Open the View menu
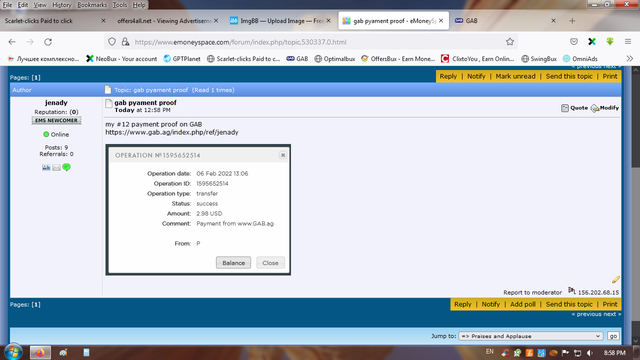The width and height of the screenshot is (640, 360). pyautogui.click(x=40, y=5)
